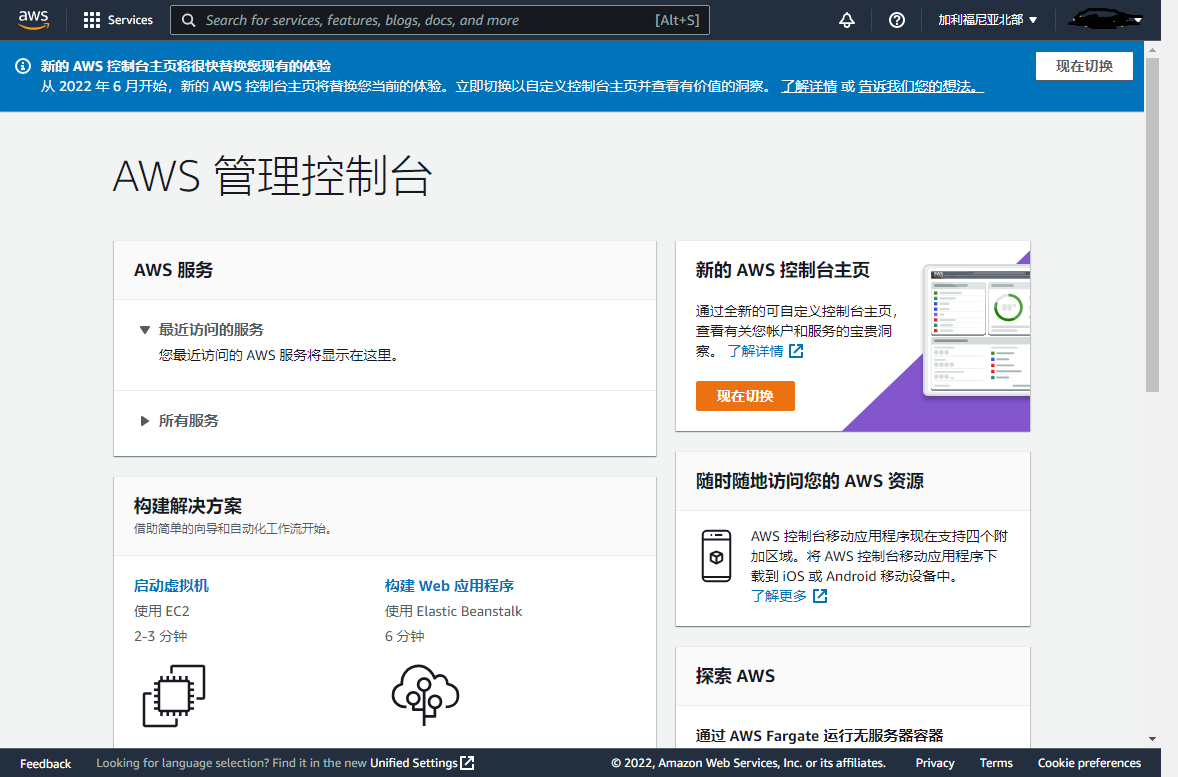Collapse the 最近访问的服务 section

pos(145,330)
